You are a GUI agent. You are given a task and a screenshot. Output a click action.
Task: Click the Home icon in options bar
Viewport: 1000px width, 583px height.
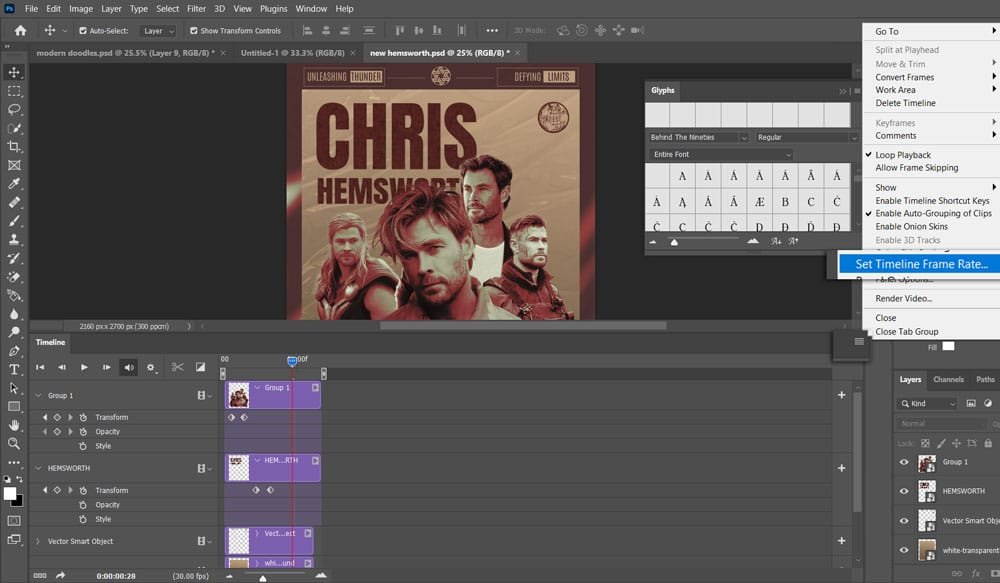click(20, 31)
